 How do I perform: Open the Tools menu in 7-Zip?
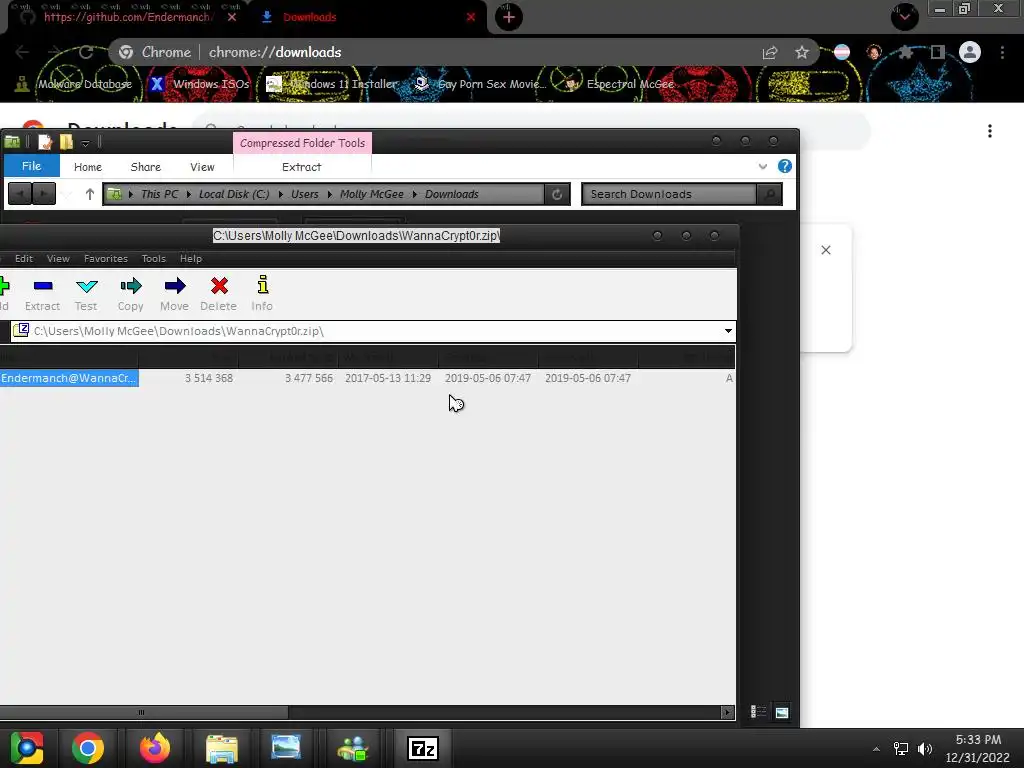pos(153,259)
